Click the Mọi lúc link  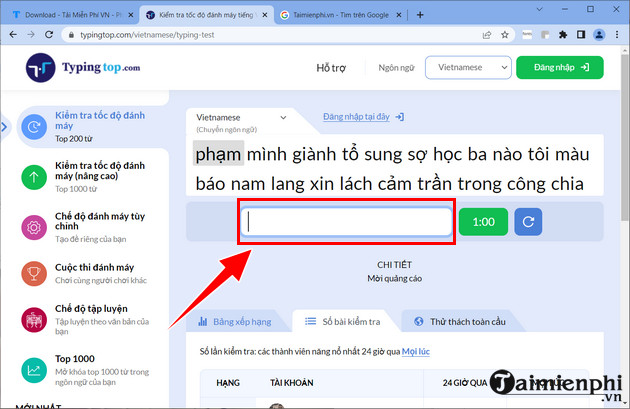416,352
